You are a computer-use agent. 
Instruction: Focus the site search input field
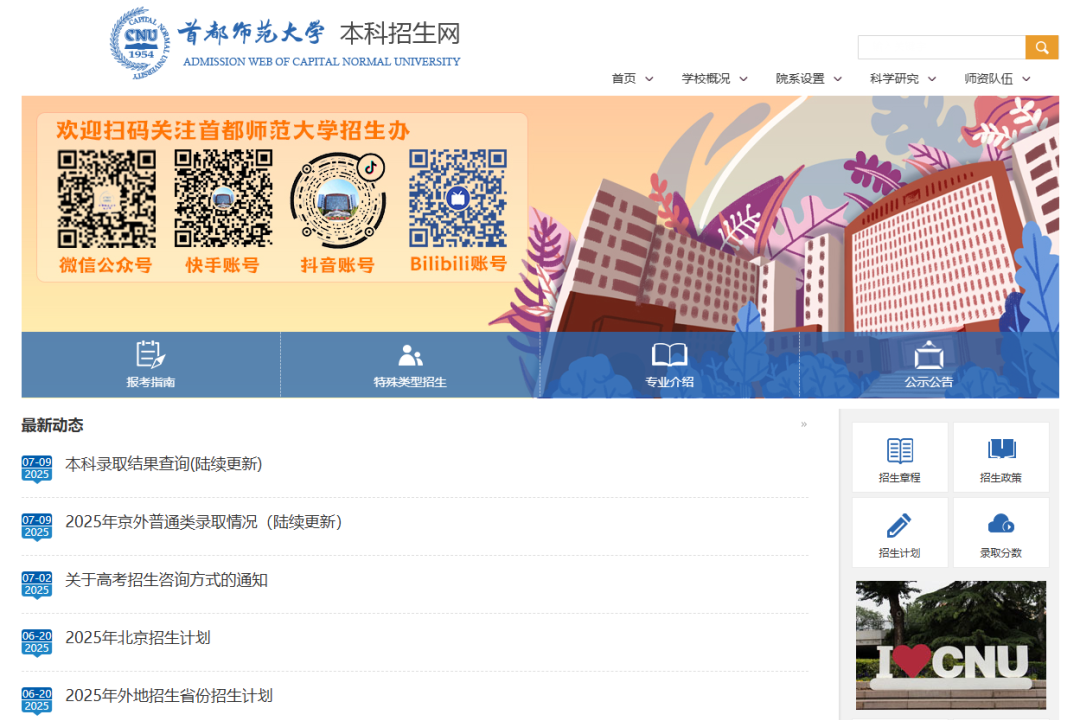click(942, 47)
